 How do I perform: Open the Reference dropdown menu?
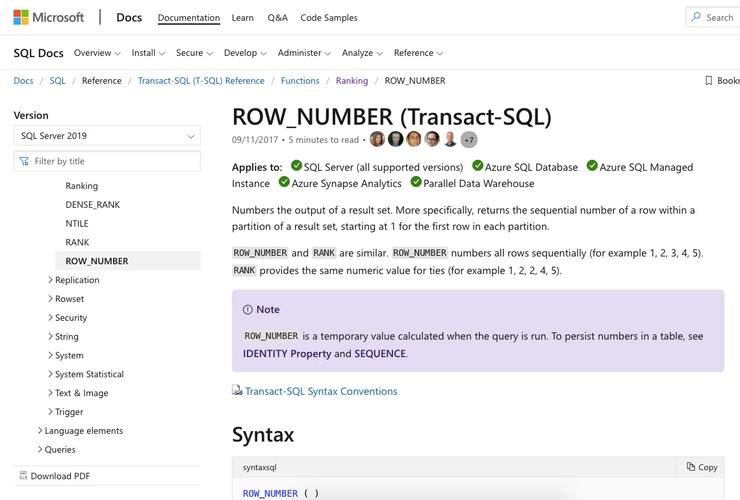tap(419, 53)
